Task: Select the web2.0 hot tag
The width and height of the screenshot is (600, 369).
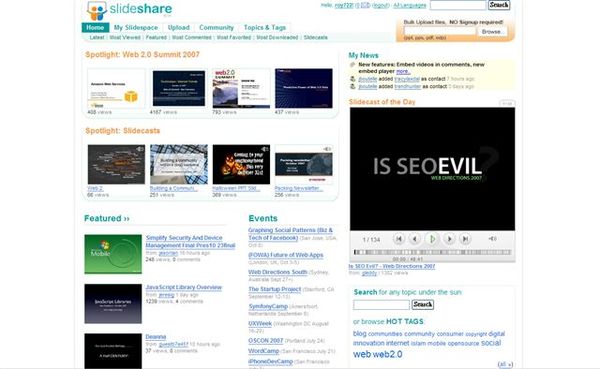Action: point(388,354)
